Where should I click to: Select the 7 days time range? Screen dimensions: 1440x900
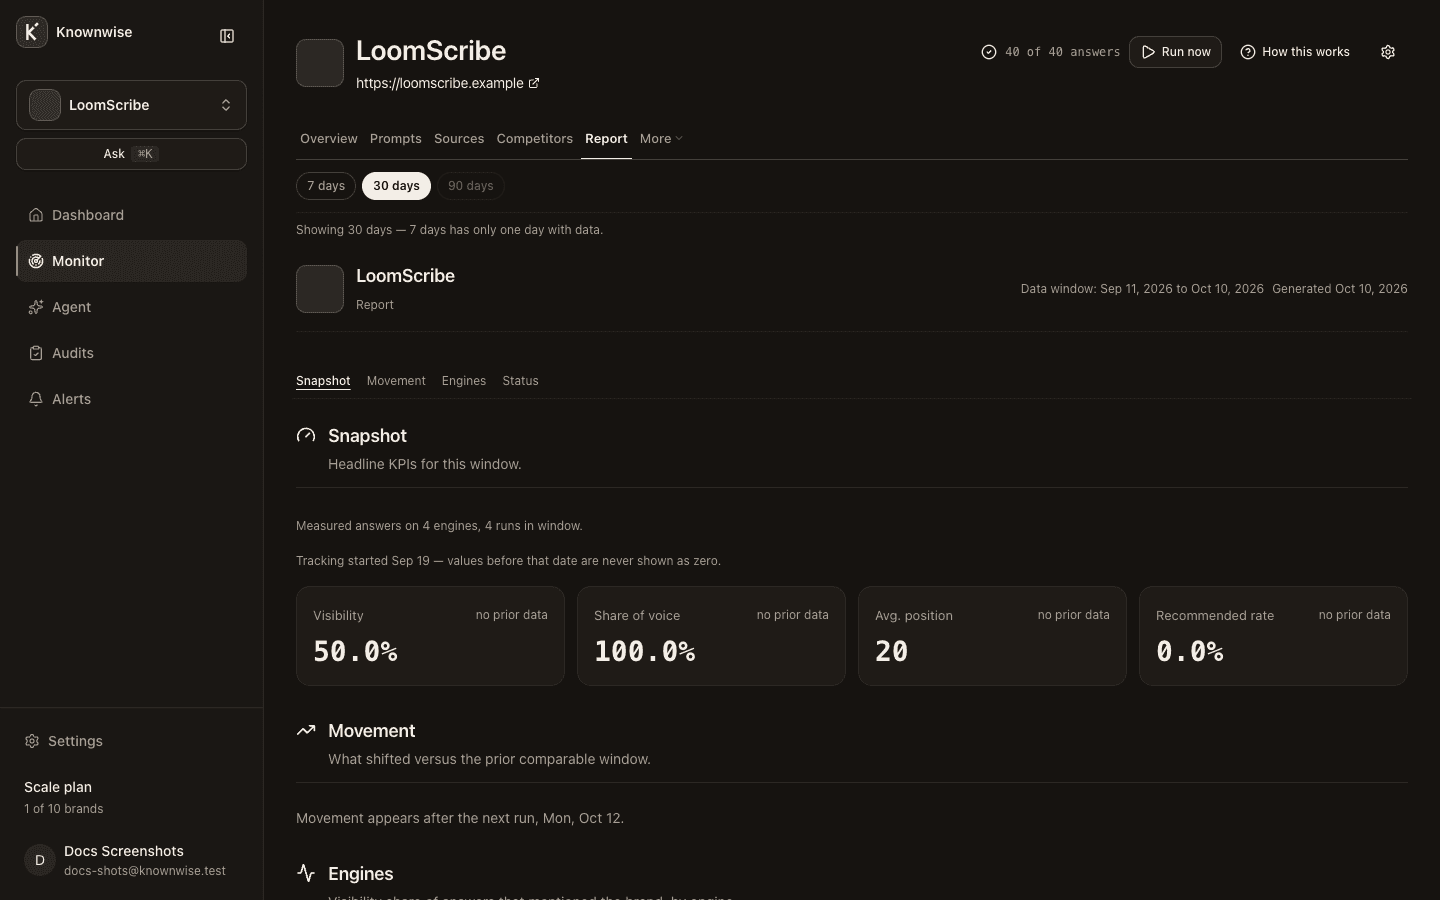pos(326,186)
